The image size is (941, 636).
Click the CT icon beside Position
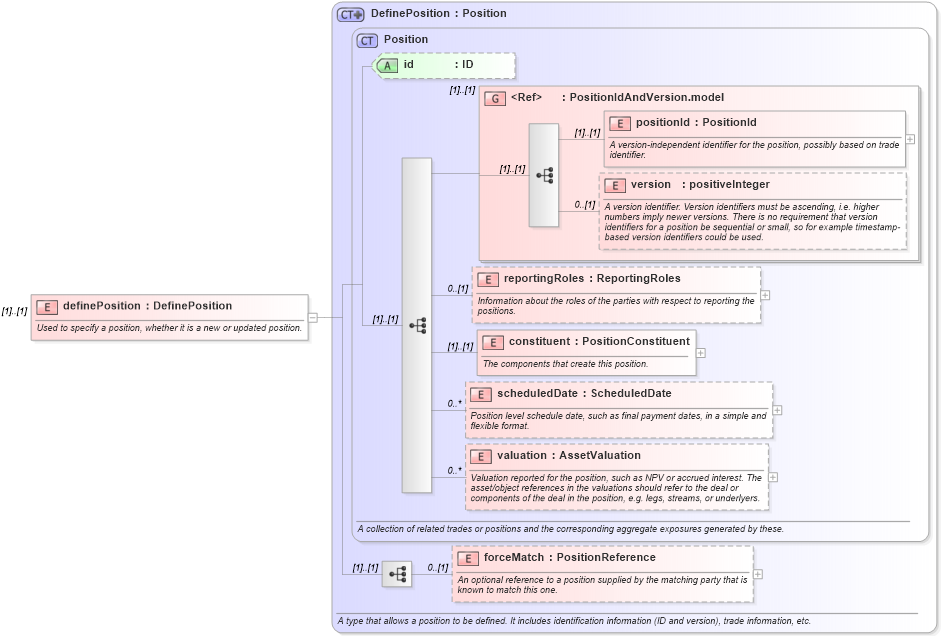[x=367, y=40]
